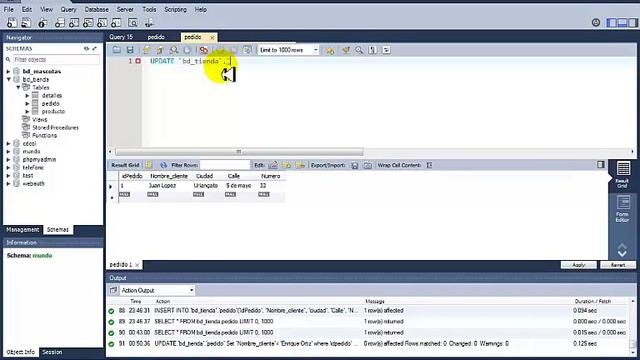Screen dimensions: 640x360
Task: Import records with the Export/Import folder icon
Action: pyautogui.click(x=368, y=165)
